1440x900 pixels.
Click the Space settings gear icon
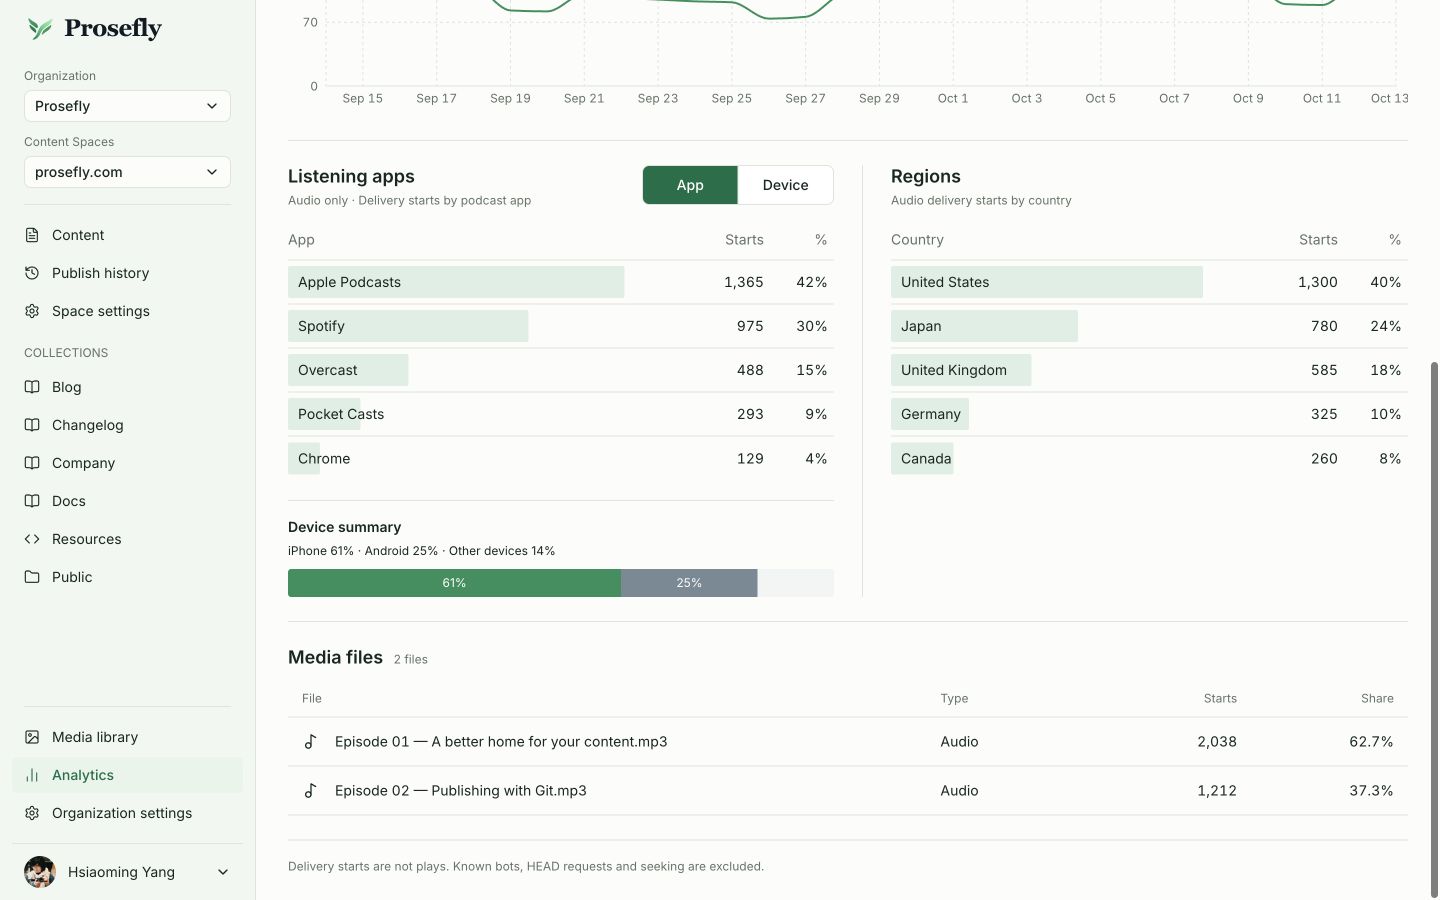[32, 311]
